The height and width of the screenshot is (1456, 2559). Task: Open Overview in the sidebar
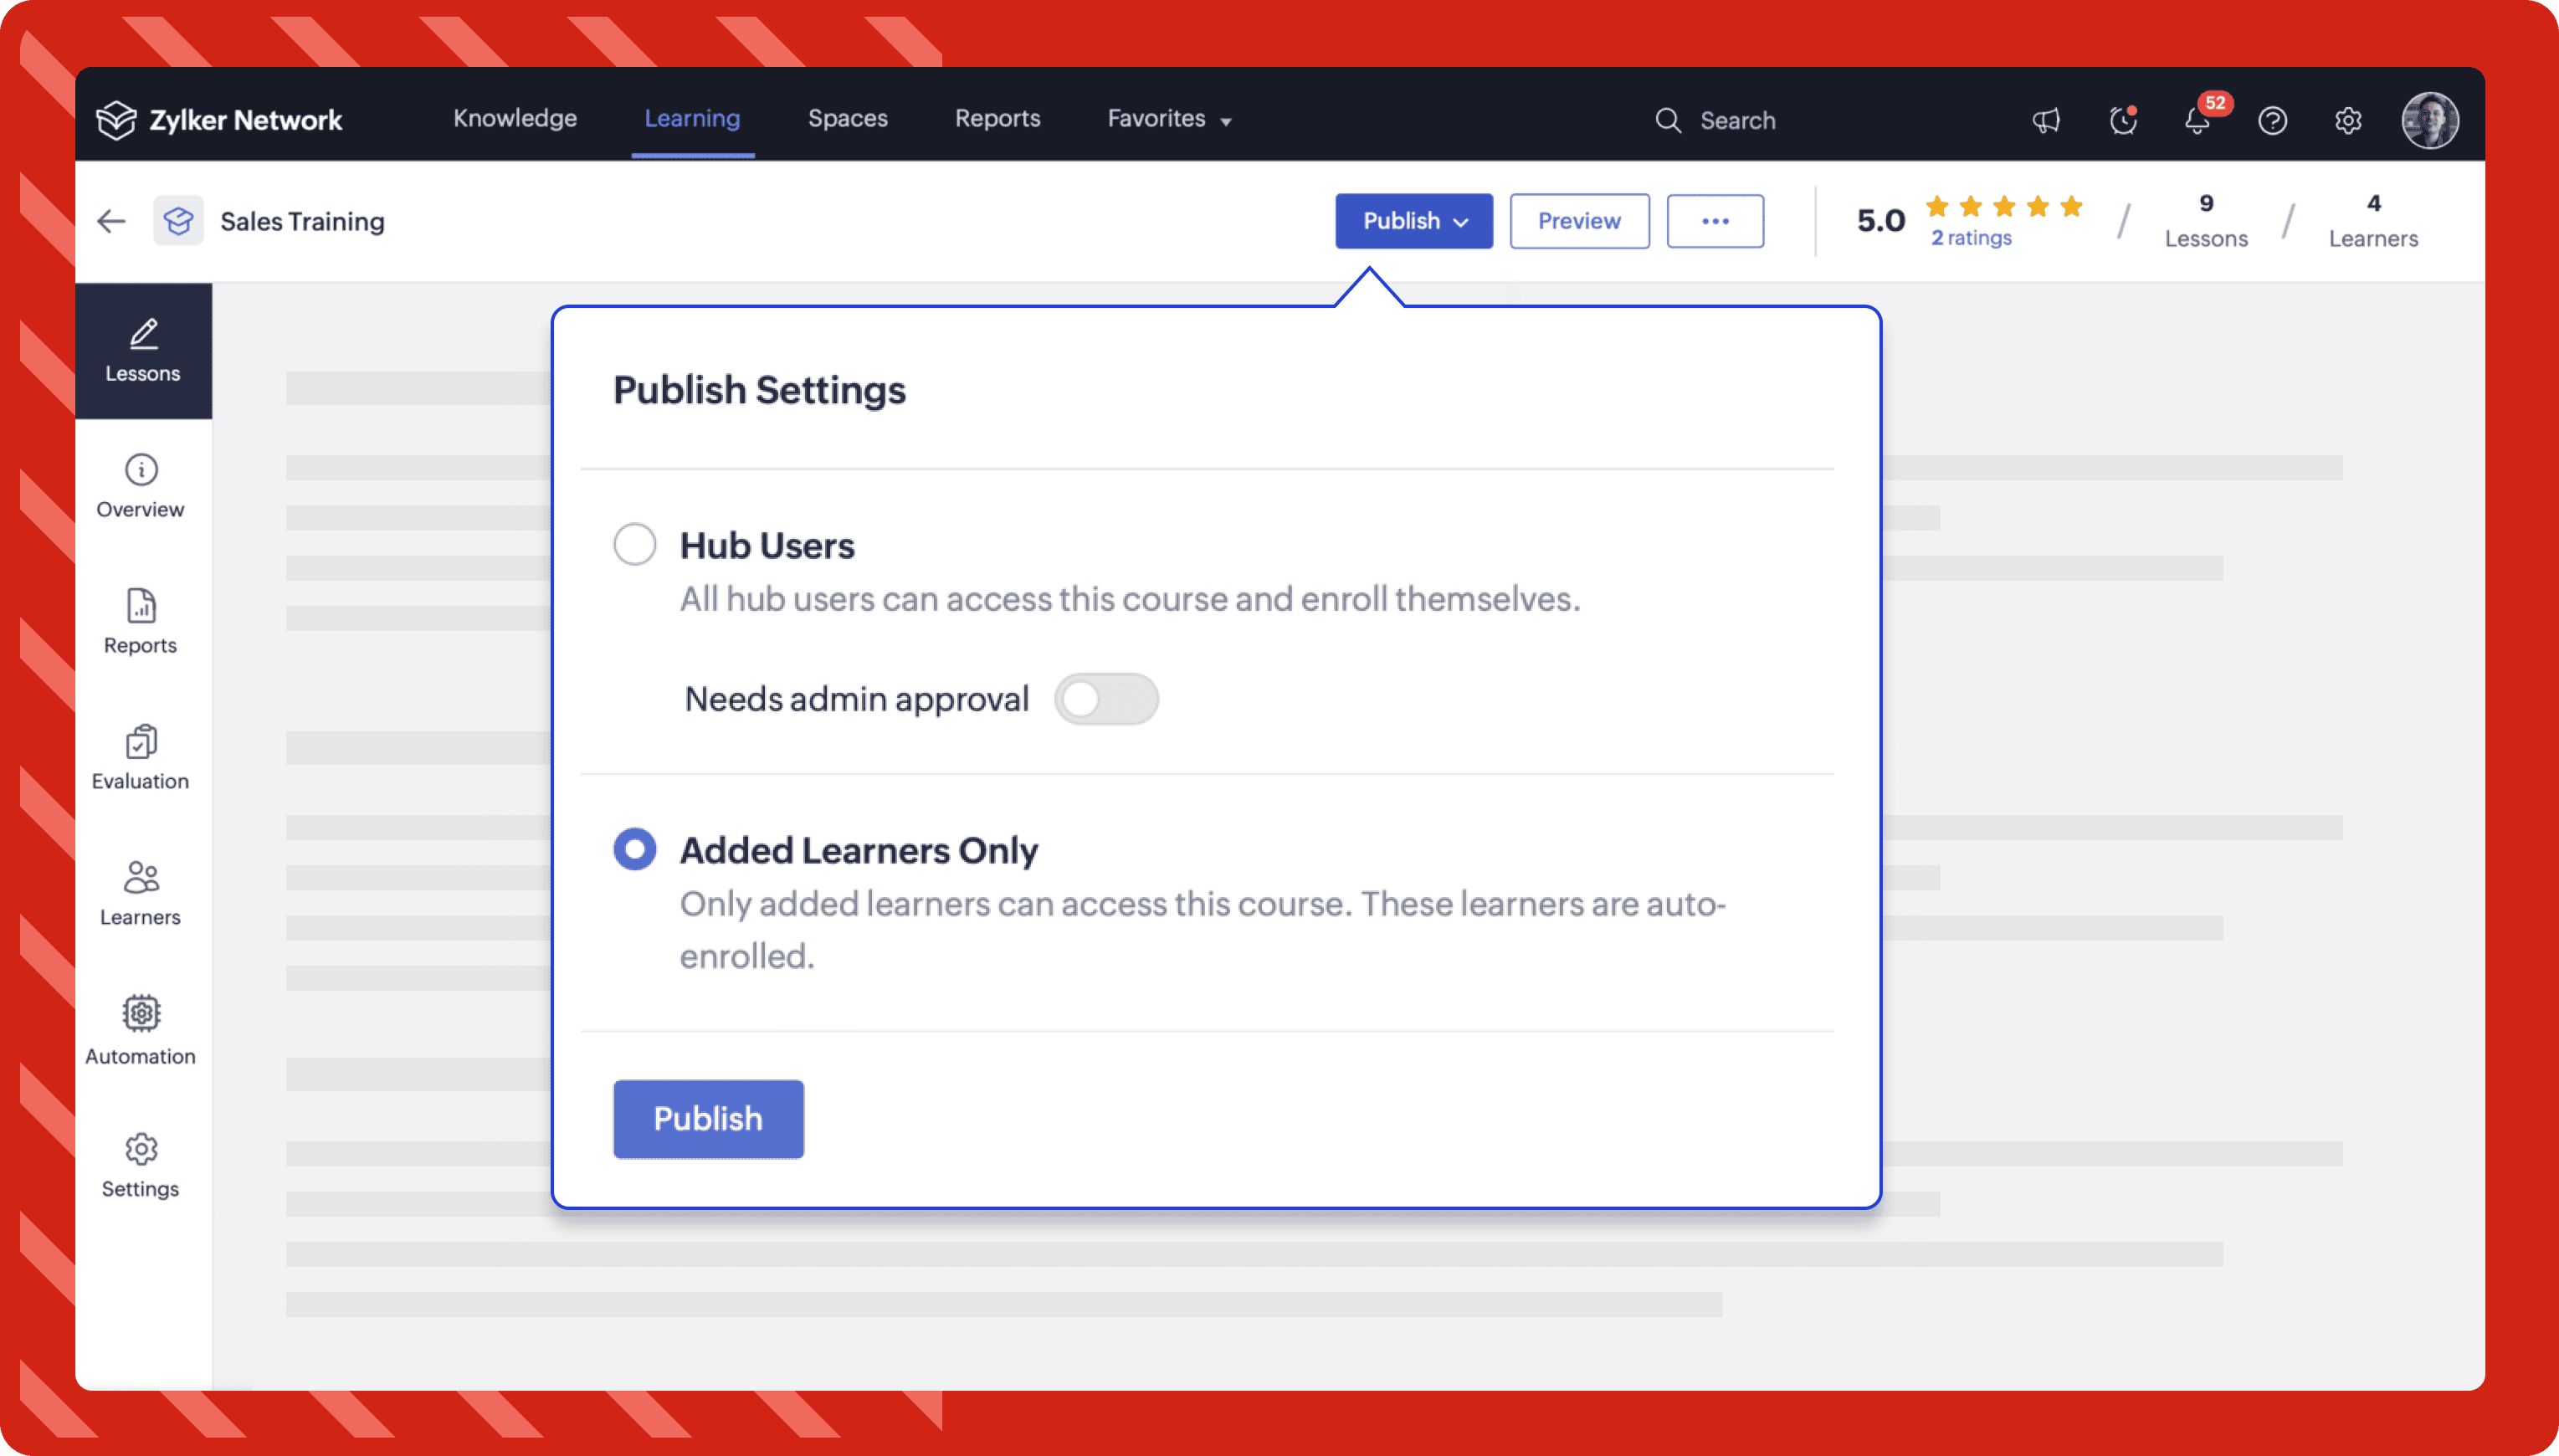[141, 487]
